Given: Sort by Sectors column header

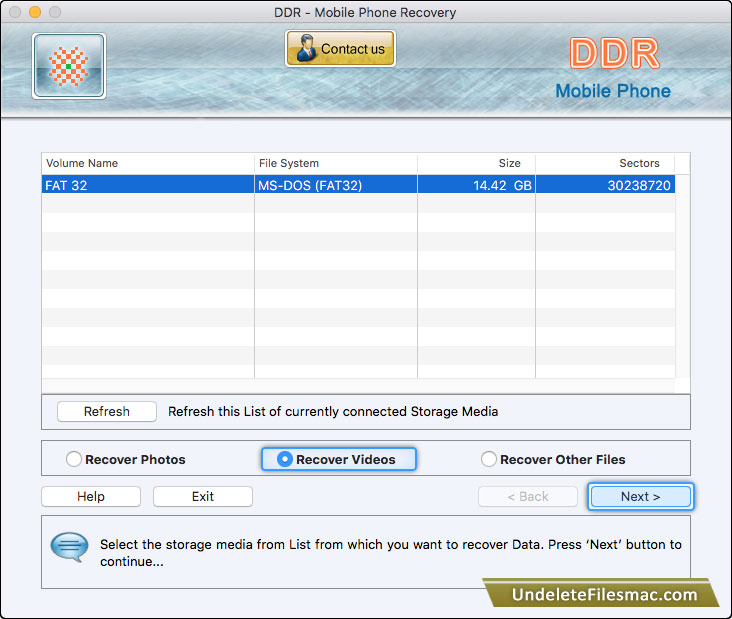Looking at the screenshot, I should tap(605, 163).
